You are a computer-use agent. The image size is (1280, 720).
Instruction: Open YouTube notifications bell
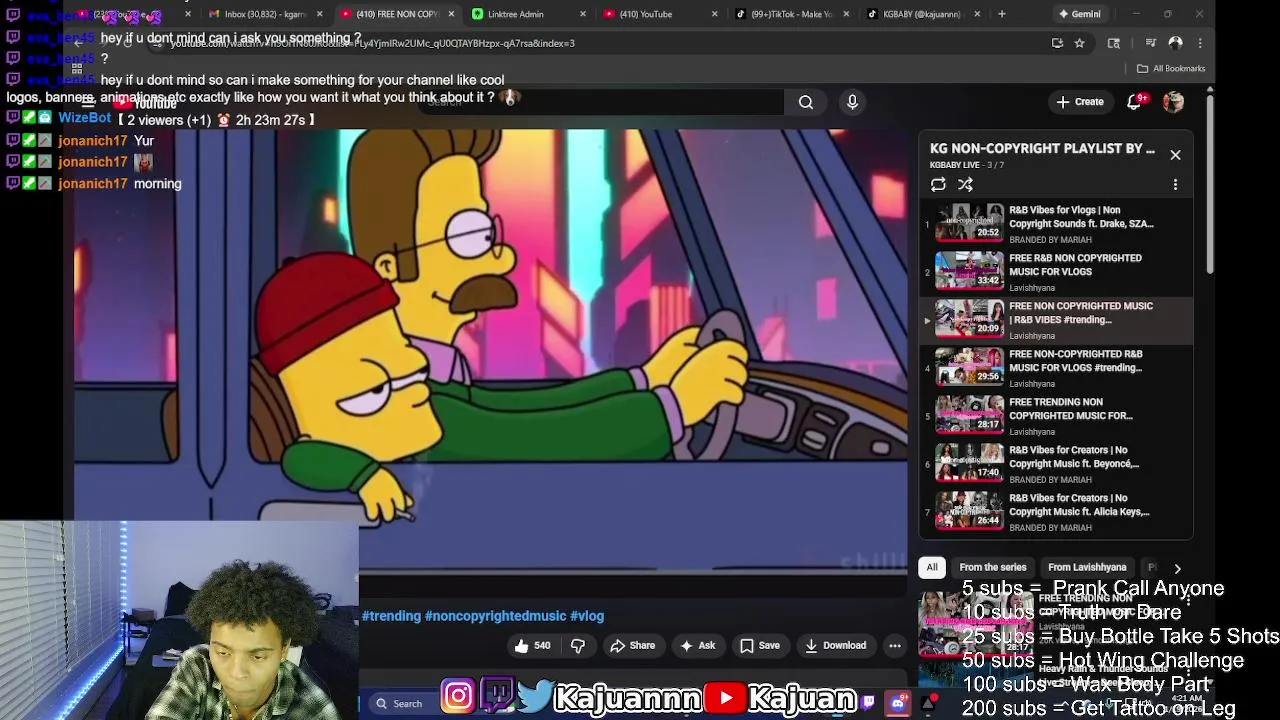click(1134, 102)
